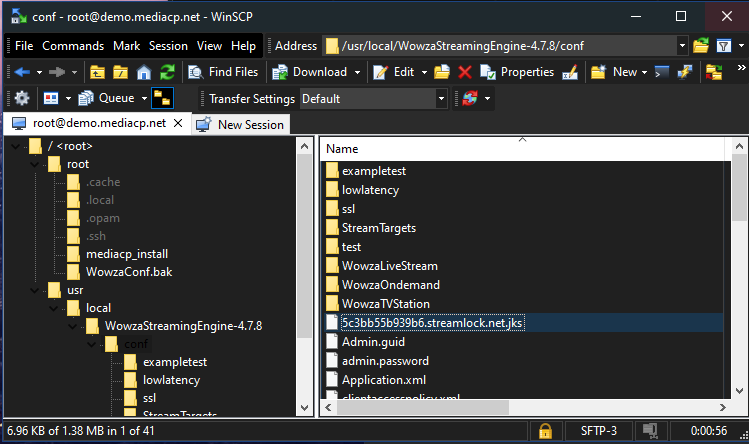Open the view style dropdown arrow

(68, 99)
